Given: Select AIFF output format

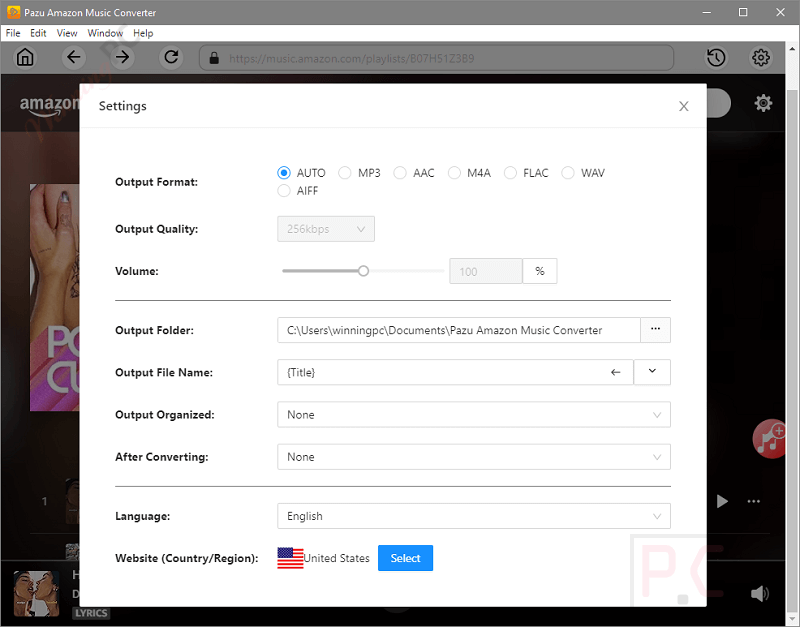Looking at the screenshot, I should pos(298,191).
